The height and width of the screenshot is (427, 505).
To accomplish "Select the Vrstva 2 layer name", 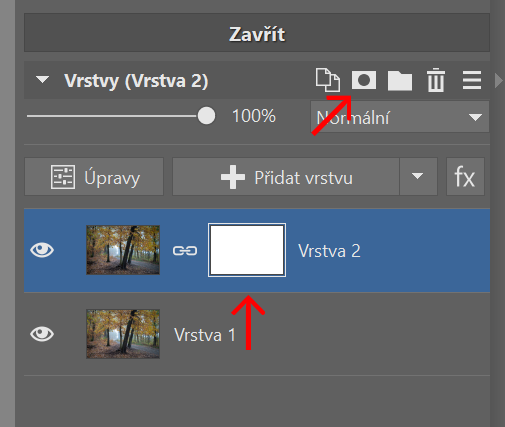I will [x=329, y=251].
